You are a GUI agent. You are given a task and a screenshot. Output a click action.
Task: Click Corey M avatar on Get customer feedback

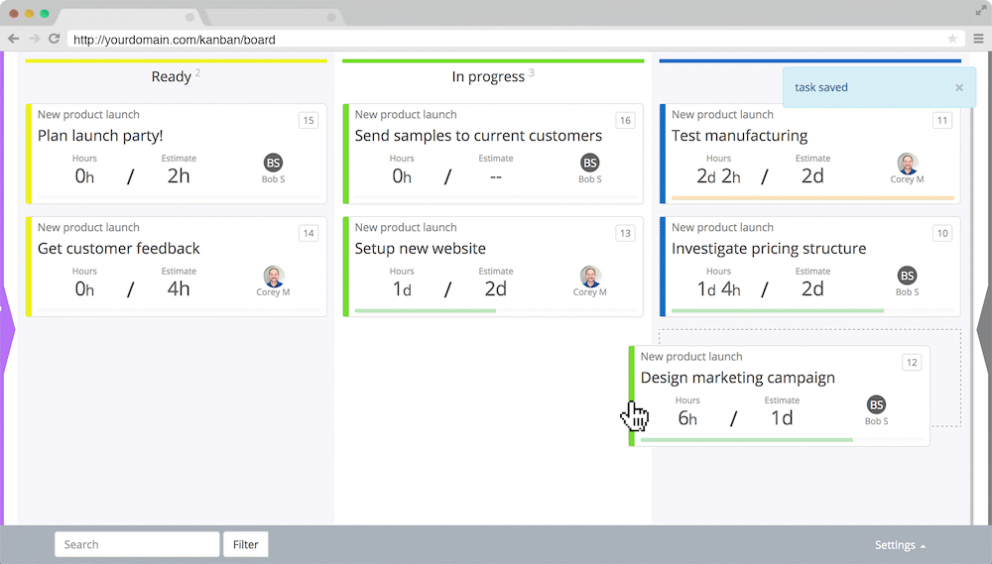pos(273,276)
